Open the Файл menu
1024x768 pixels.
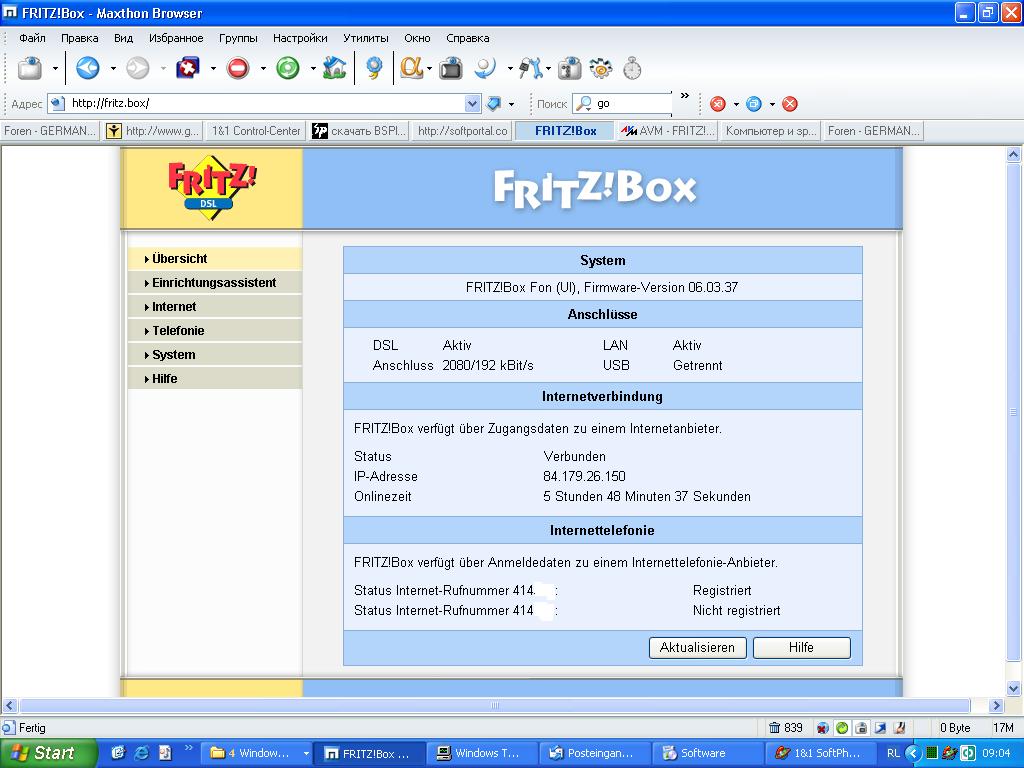click(32, 38)
